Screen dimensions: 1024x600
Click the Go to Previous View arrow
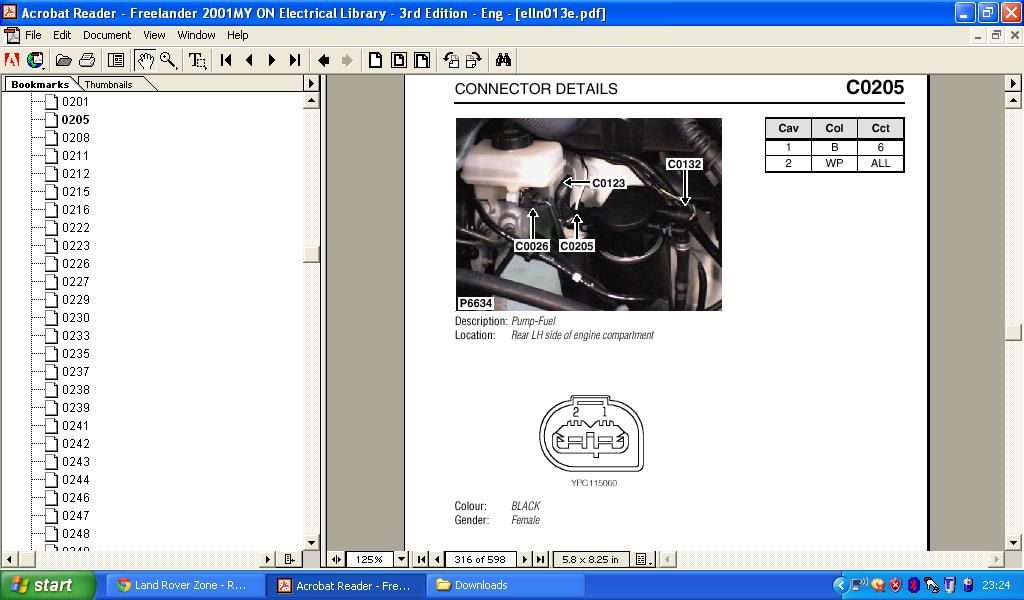tap(323, 61)
